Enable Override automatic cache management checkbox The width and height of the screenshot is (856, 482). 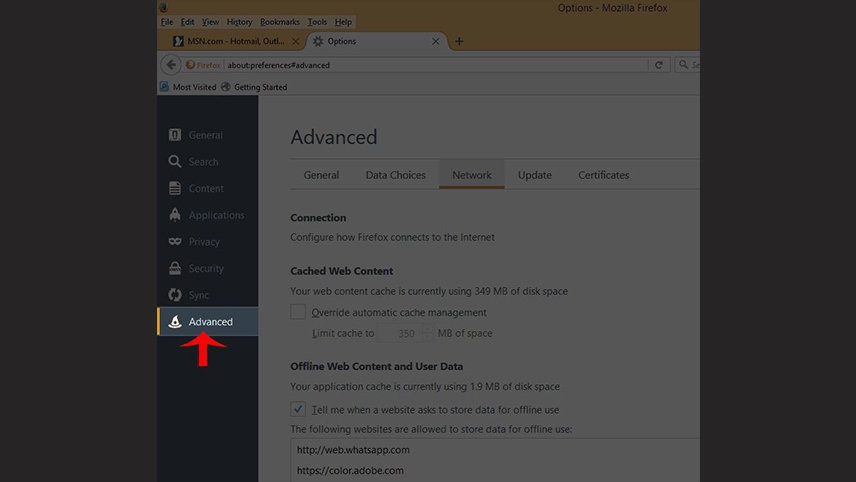(x=298, y=312)
